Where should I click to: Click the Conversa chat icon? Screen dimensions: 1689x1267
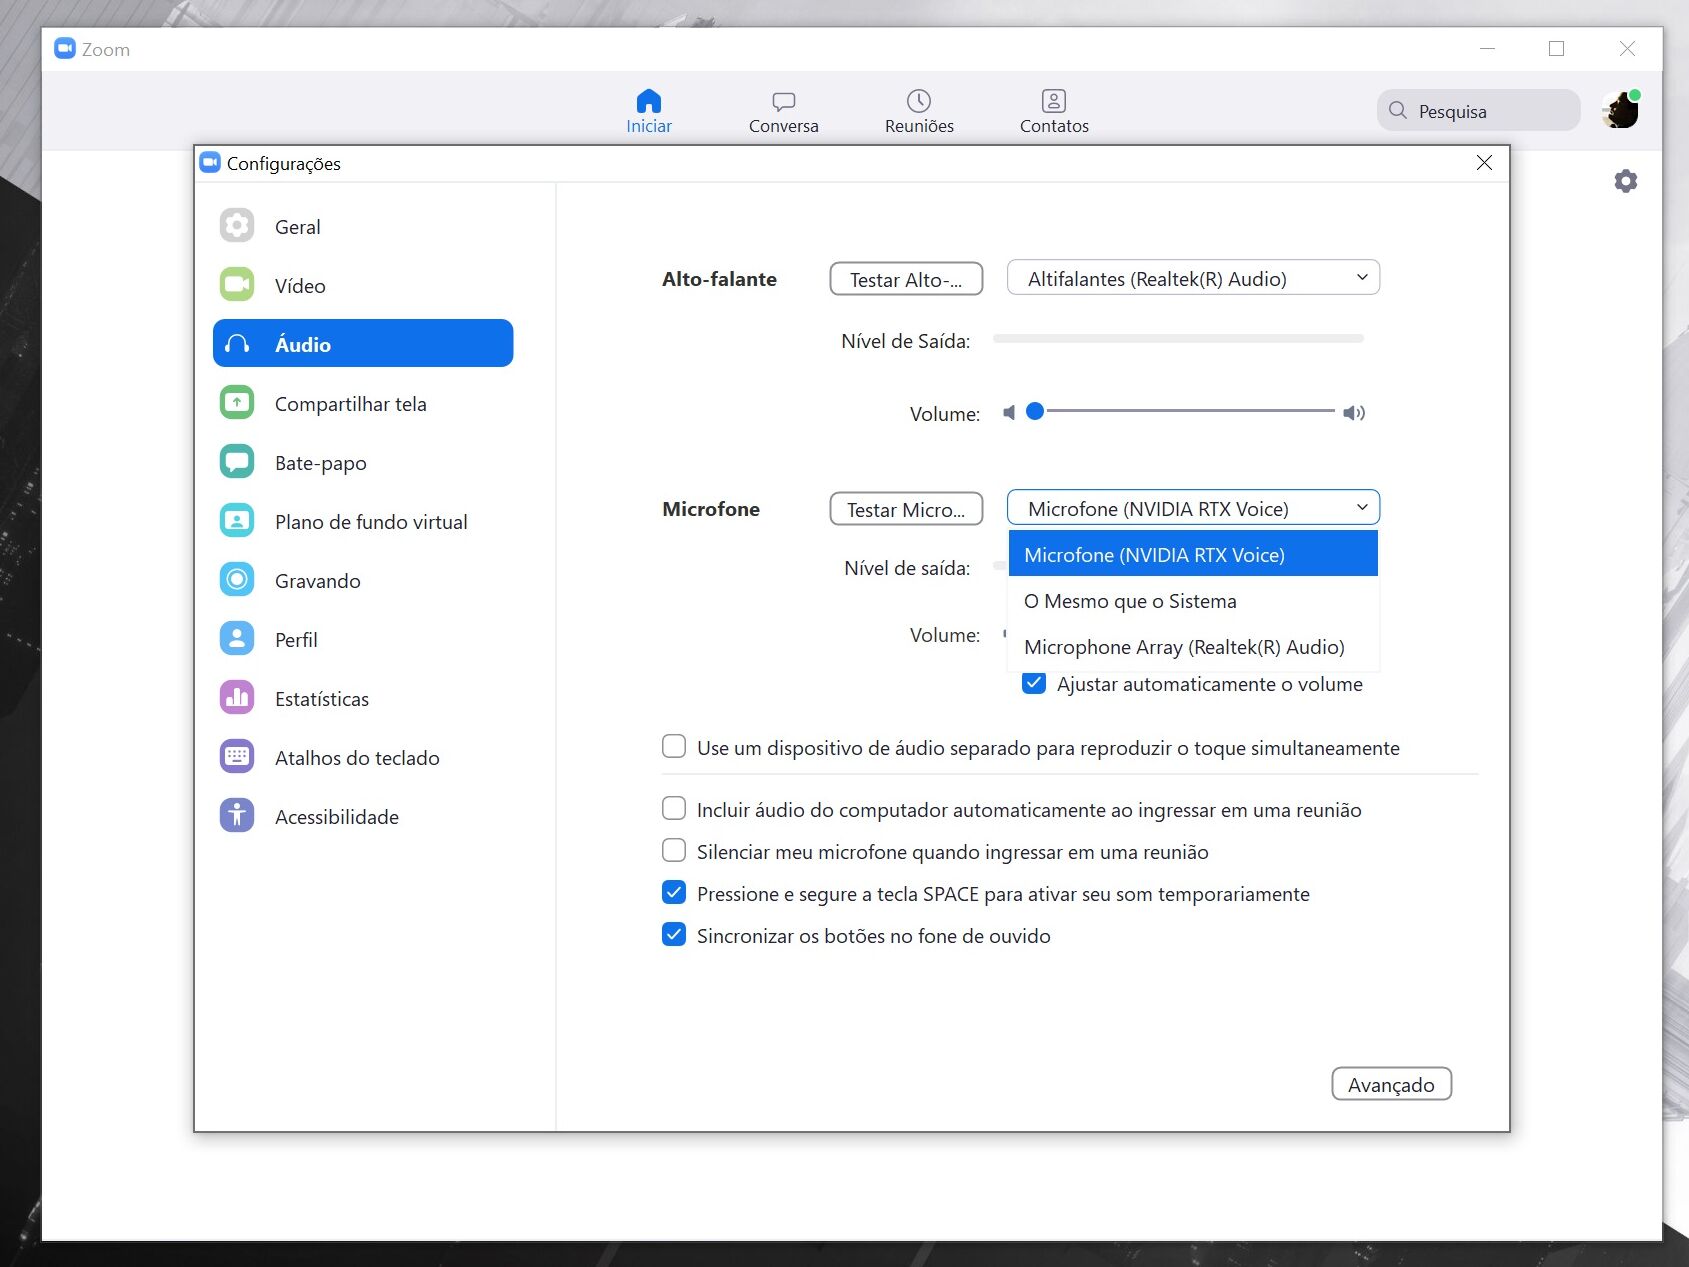click(784, 101)
